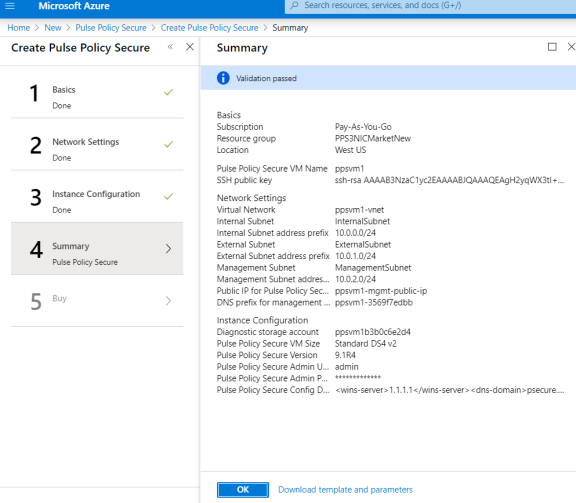Select the West US location value

pyautogui.click(x=350, y=150)
